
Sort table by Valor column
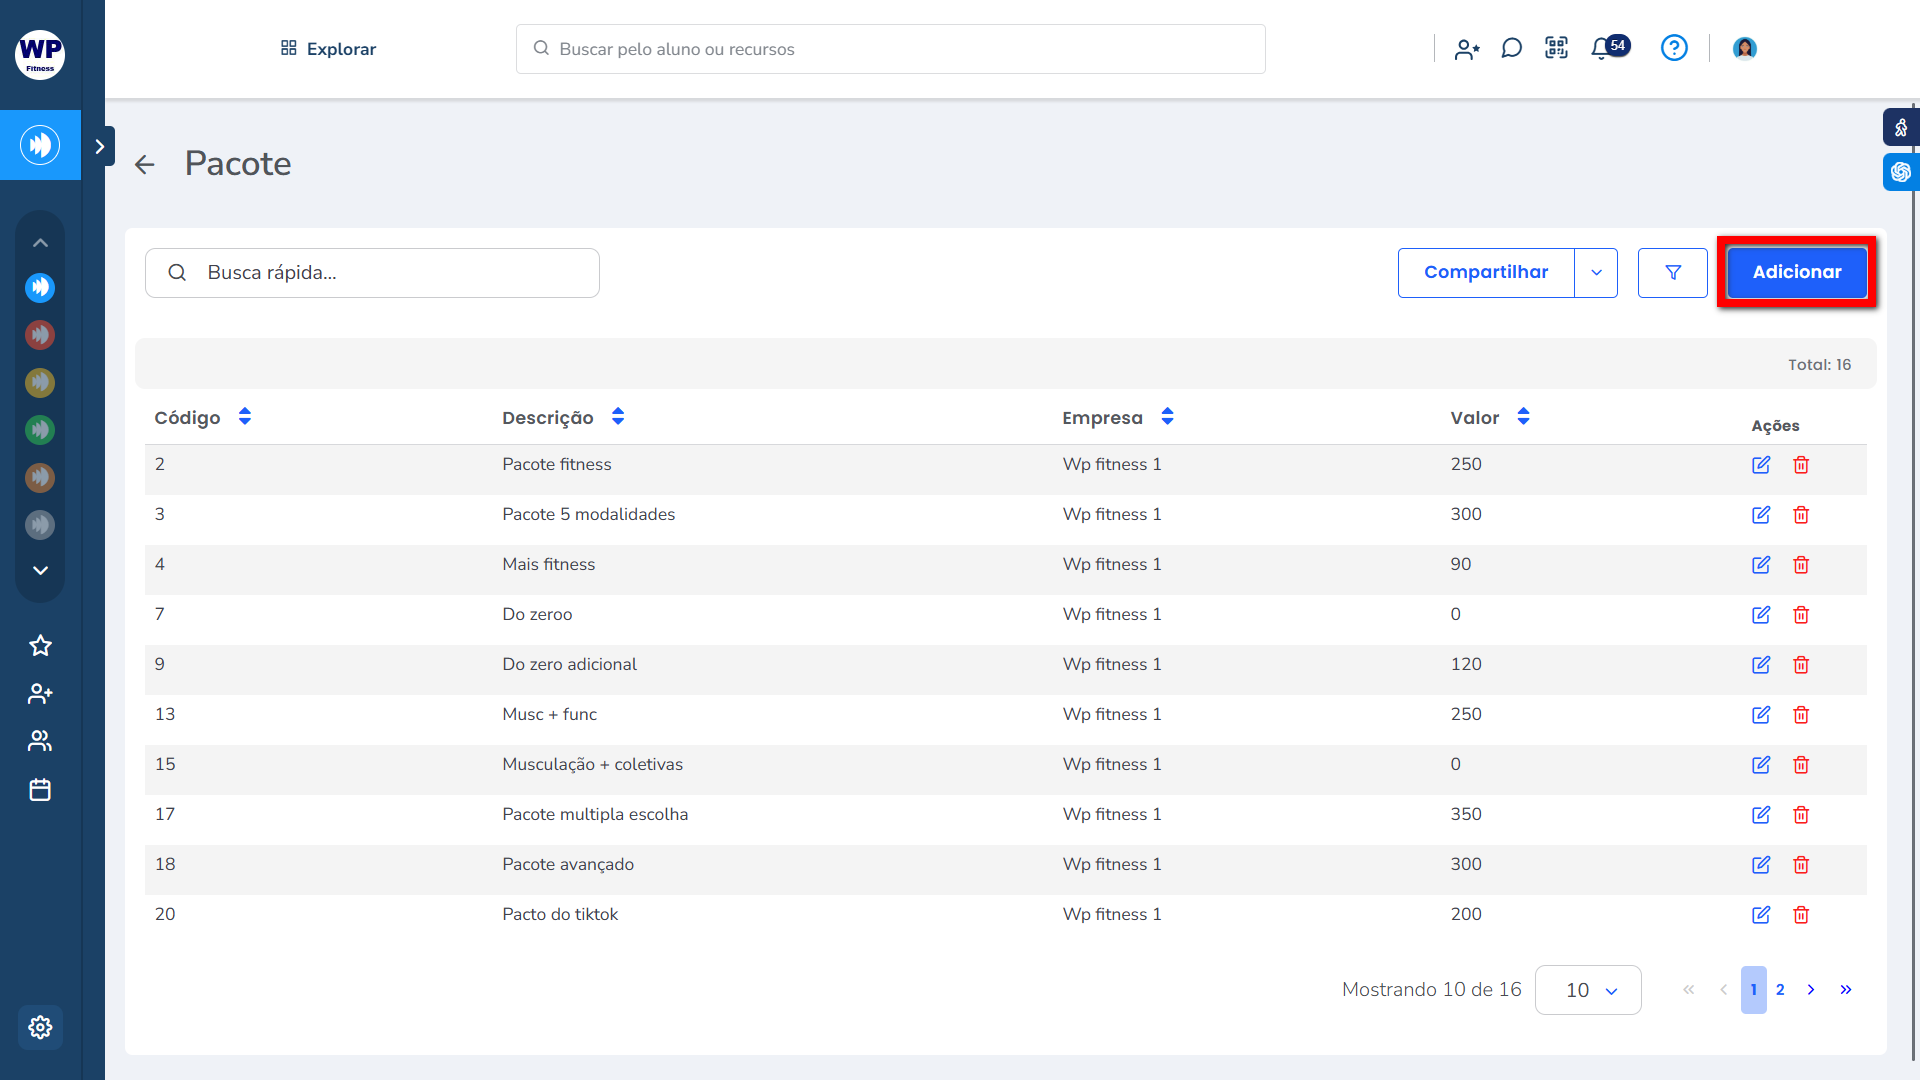tap(1523, 417)
